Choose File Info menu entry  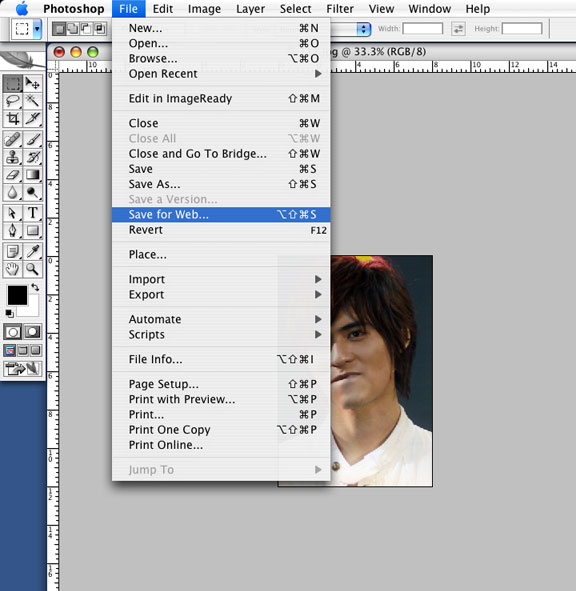pos(221,359)
